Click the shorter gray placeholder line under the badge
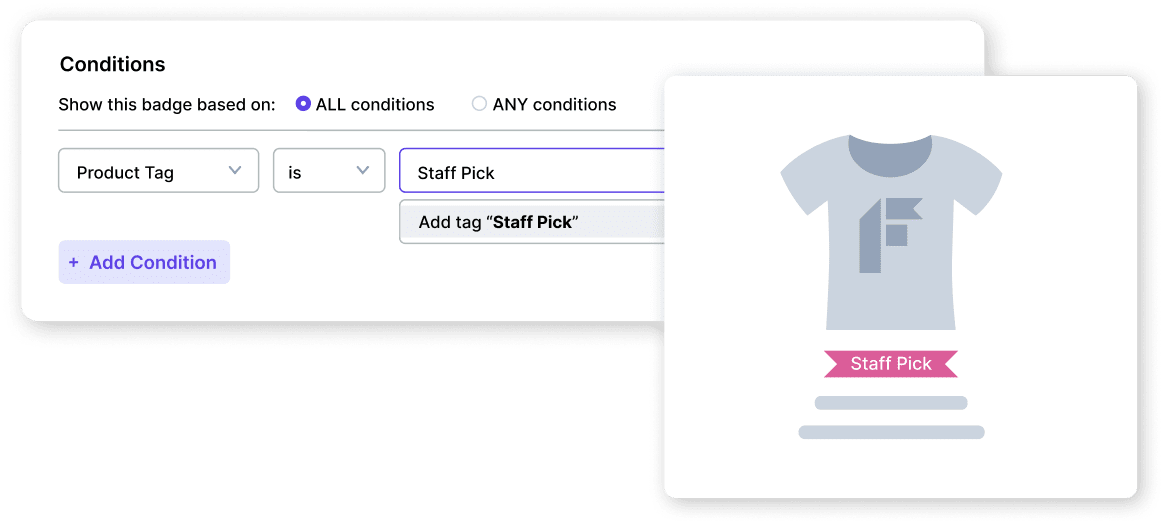 coord(890,403)
